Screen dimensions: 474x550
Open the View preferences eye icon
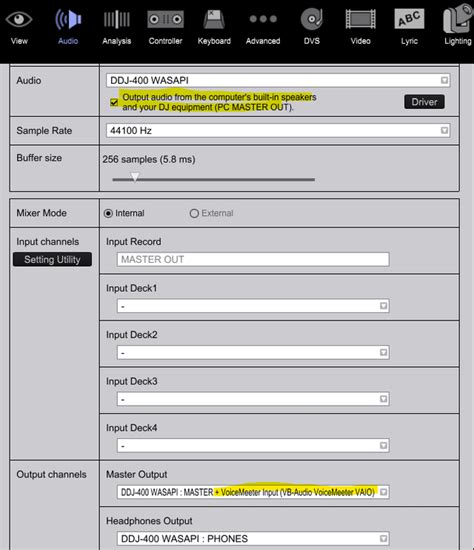19,19
